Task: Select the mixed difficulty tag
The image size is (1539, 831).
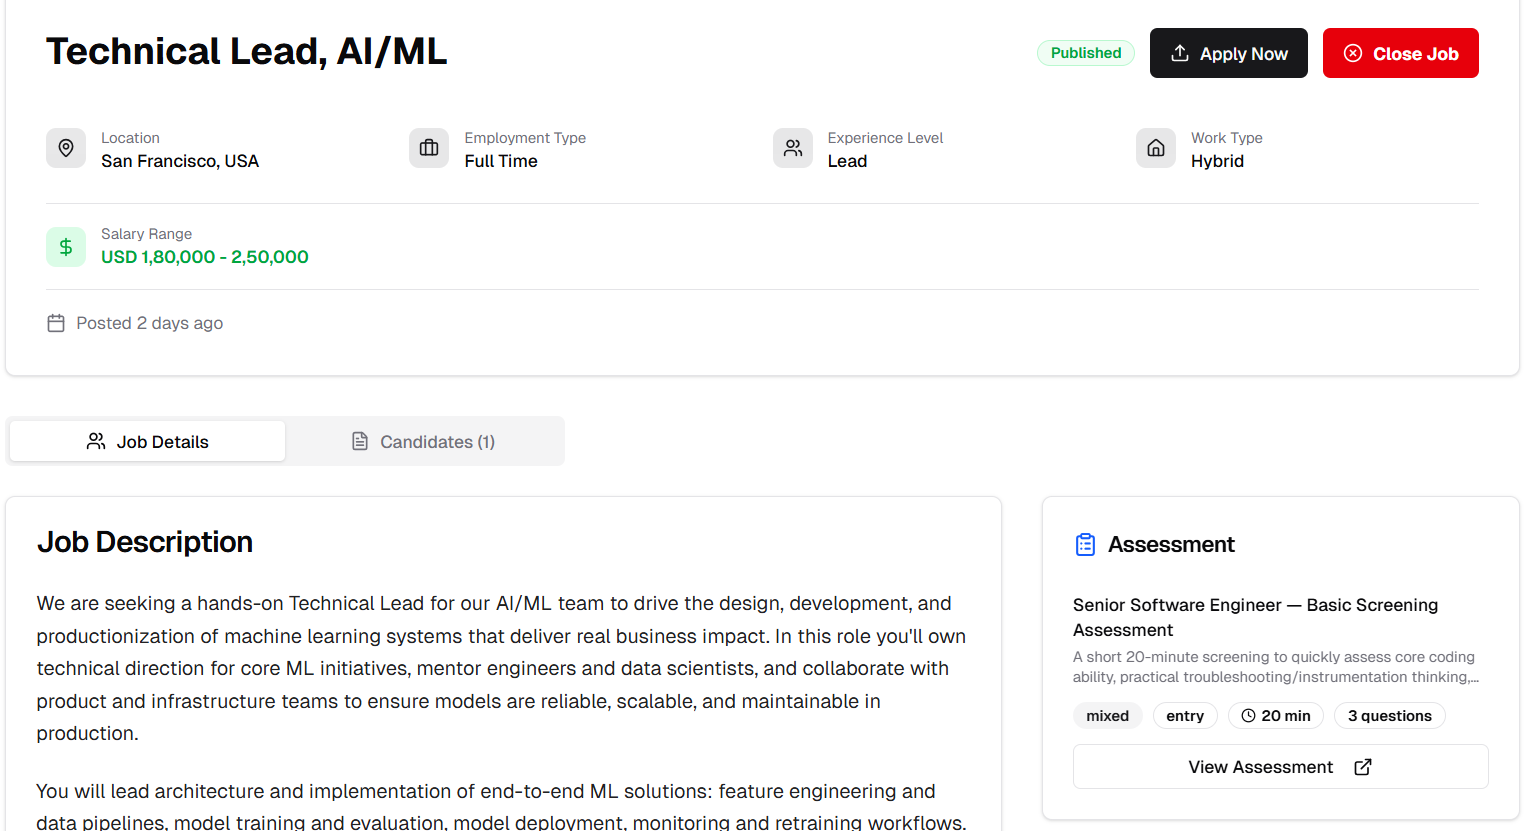Action: pos(1107,715)
